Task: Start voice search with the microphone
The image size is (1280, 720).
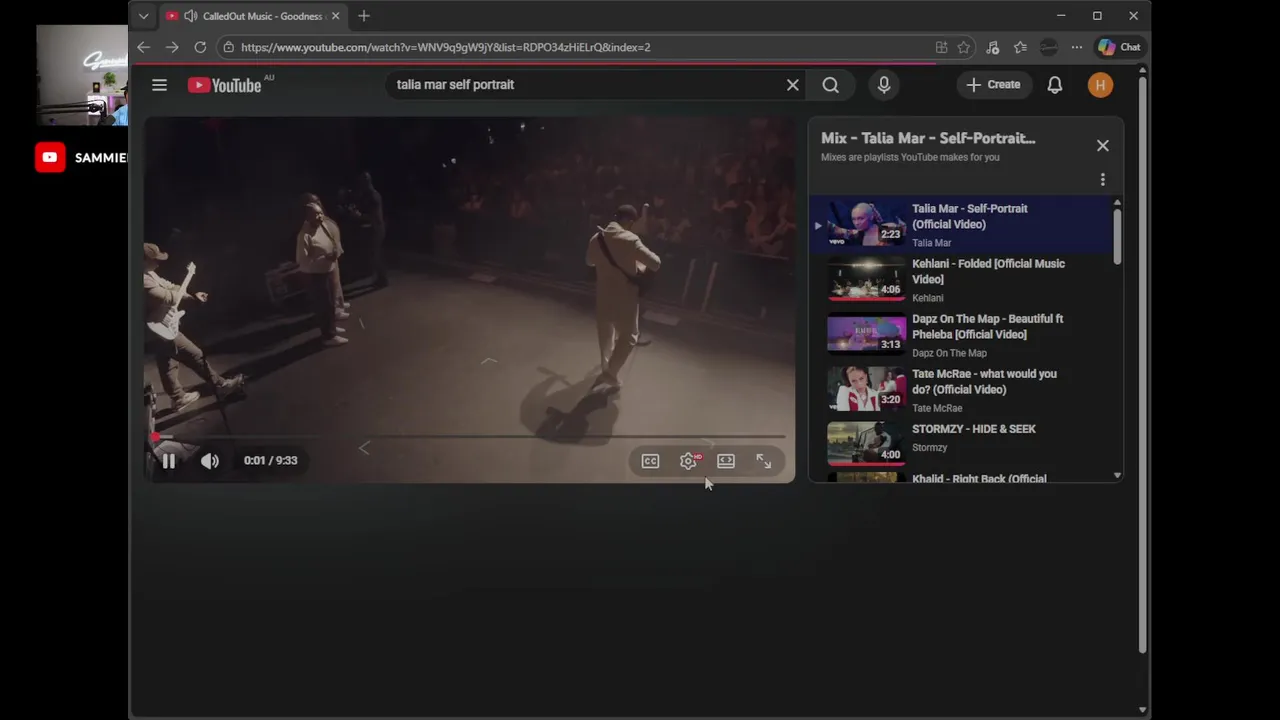Action: (x=884, y=85)
